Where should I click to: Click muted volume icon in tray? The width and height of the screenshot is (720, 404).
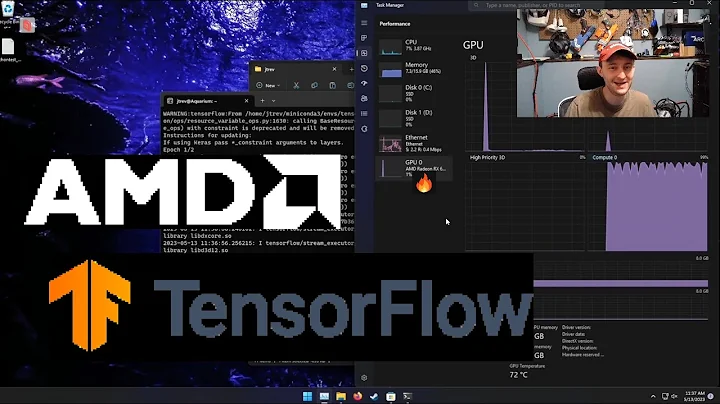click(675, 396)
